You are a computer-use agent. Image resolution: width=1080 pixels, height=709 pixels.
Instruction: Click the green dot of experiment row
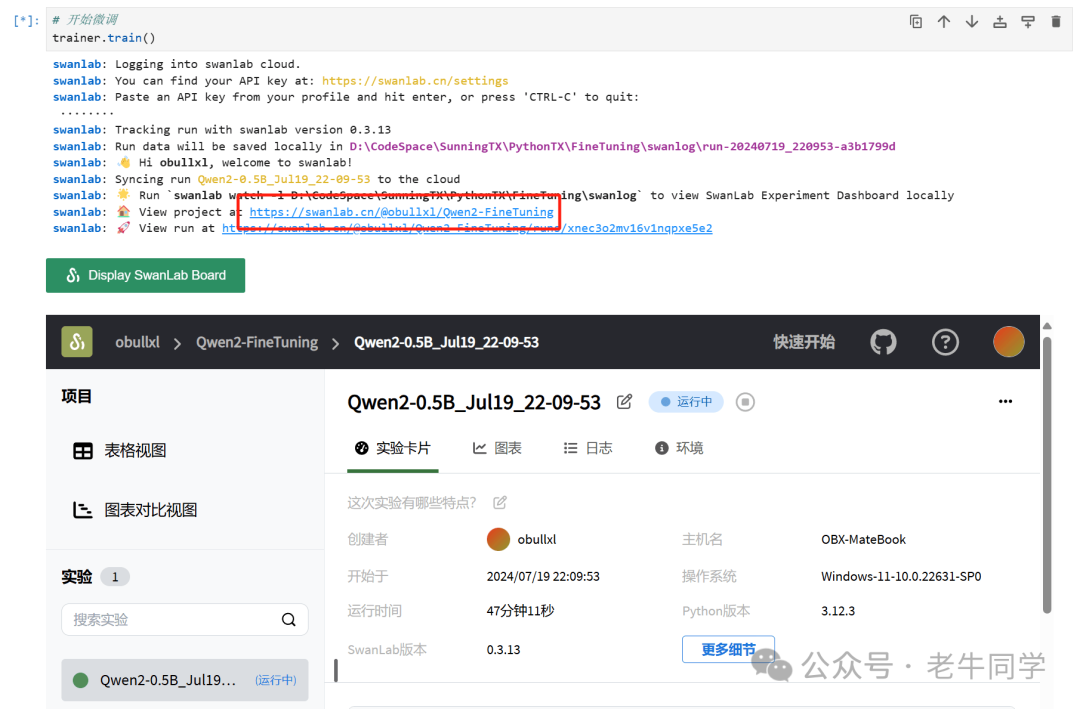[81, 680]
